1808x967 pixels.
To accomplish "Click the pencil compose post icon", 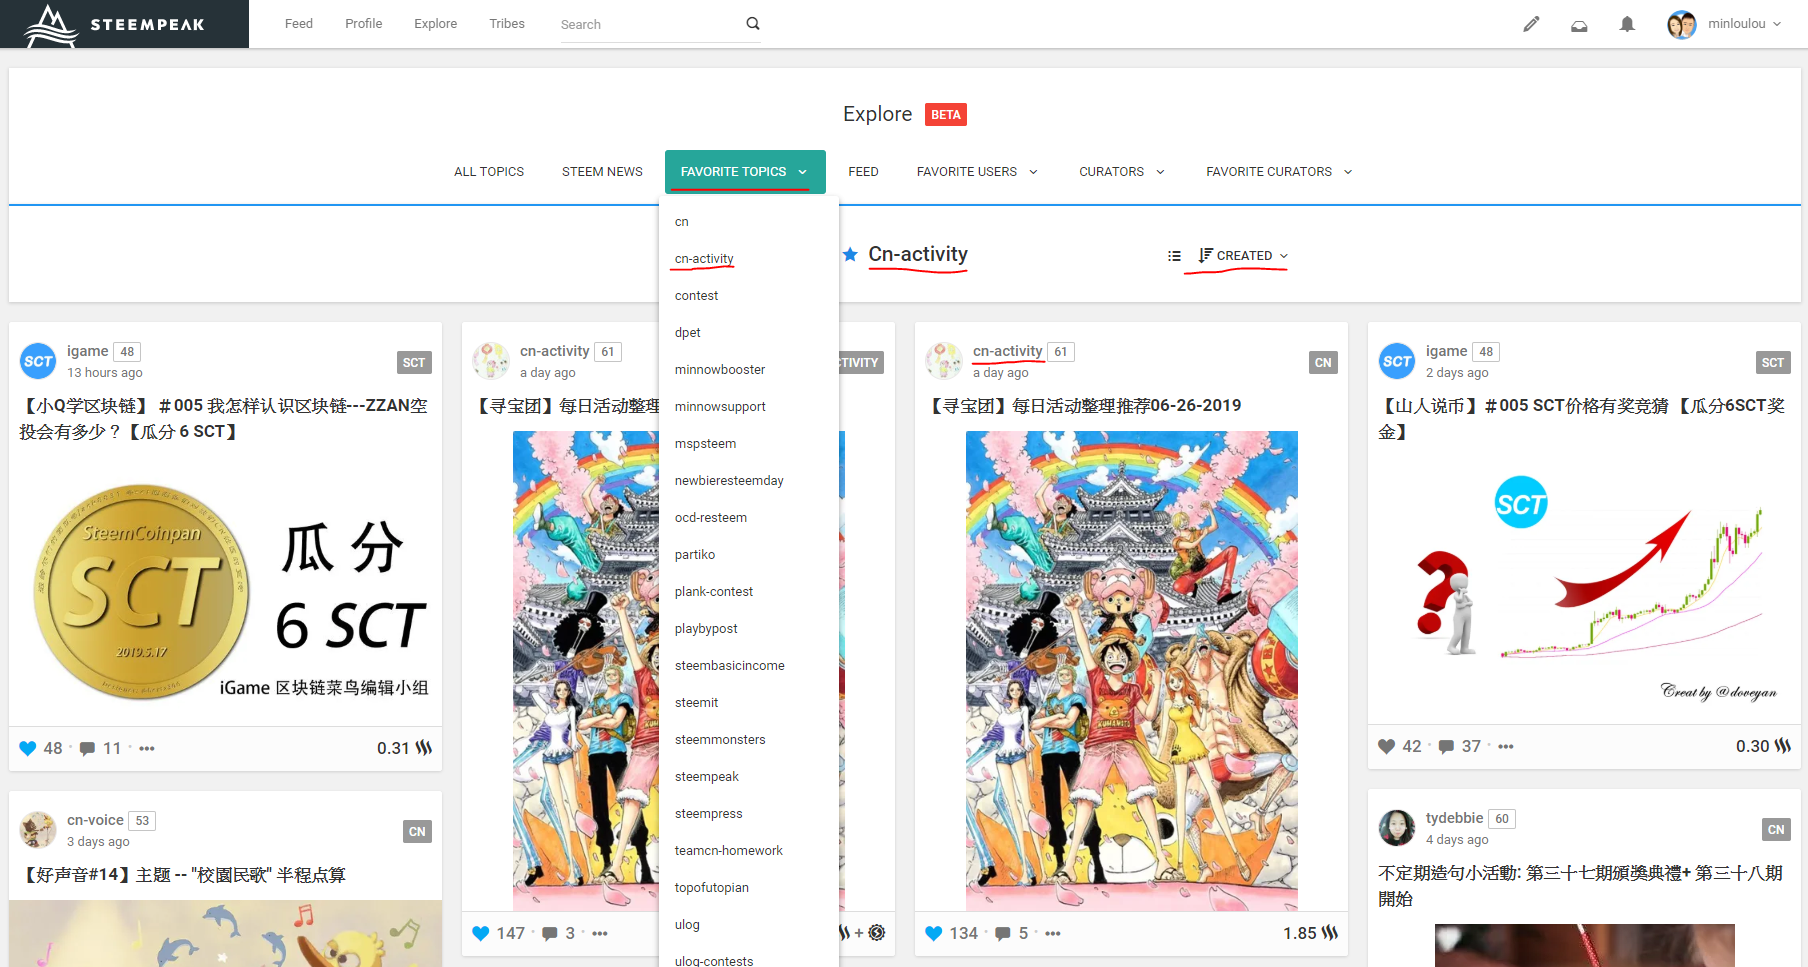I will pyautogui.click(x=1531, y=24).
